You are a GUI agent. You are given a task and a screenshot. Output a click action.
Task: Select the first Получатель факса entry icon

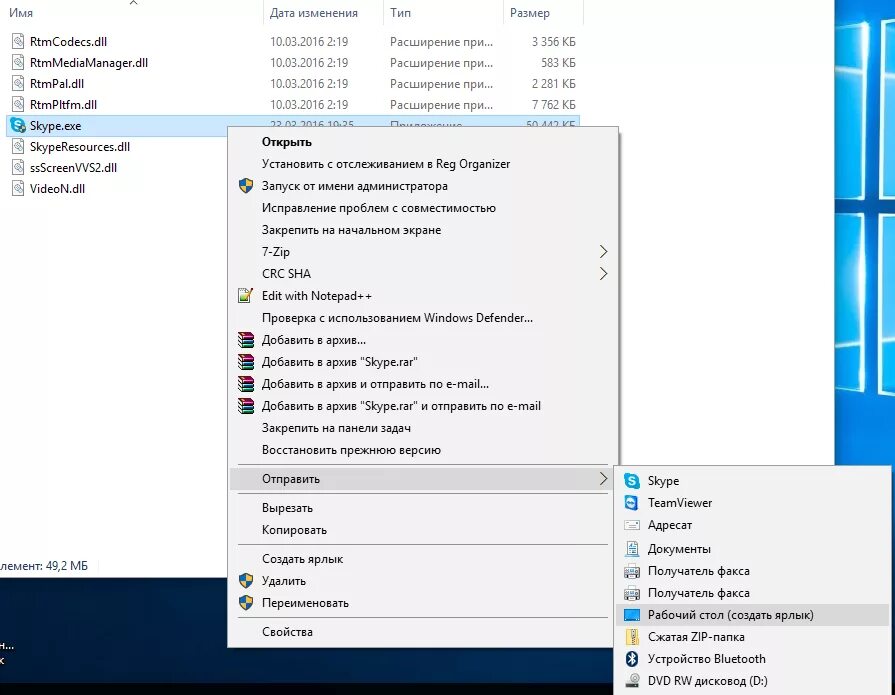coord(632,571)
